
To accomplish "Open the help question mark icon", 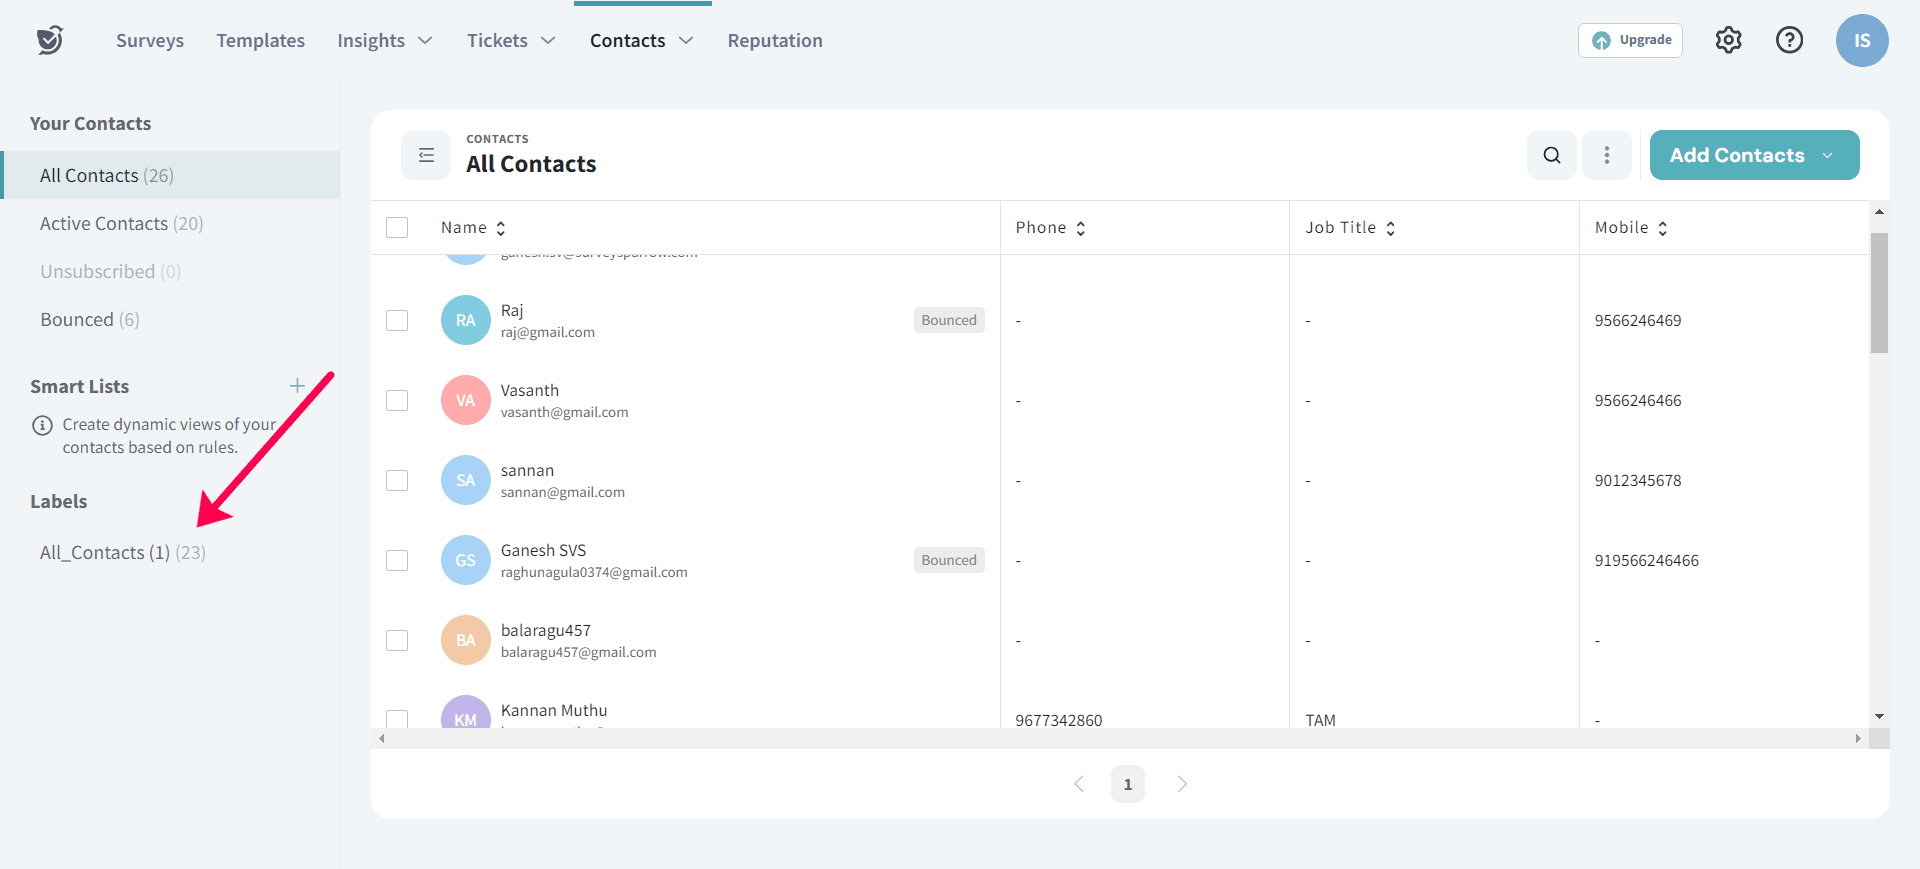I will (1789, 40).
